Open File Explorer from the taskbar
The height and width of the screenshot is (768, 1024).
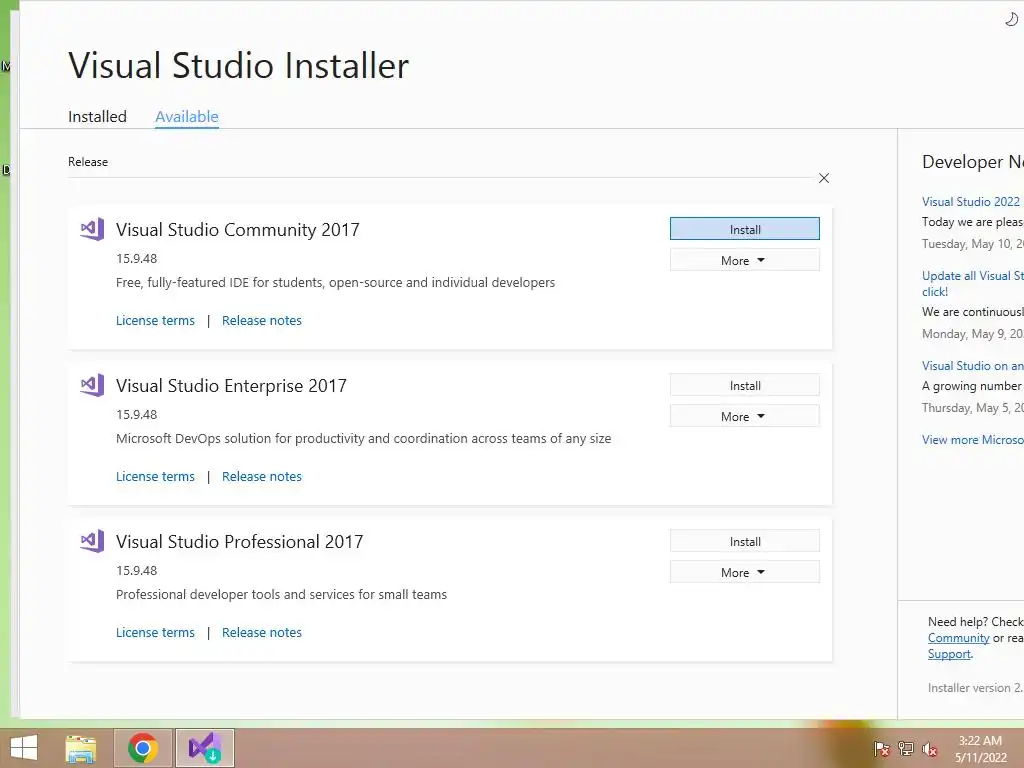click(81, 748)
